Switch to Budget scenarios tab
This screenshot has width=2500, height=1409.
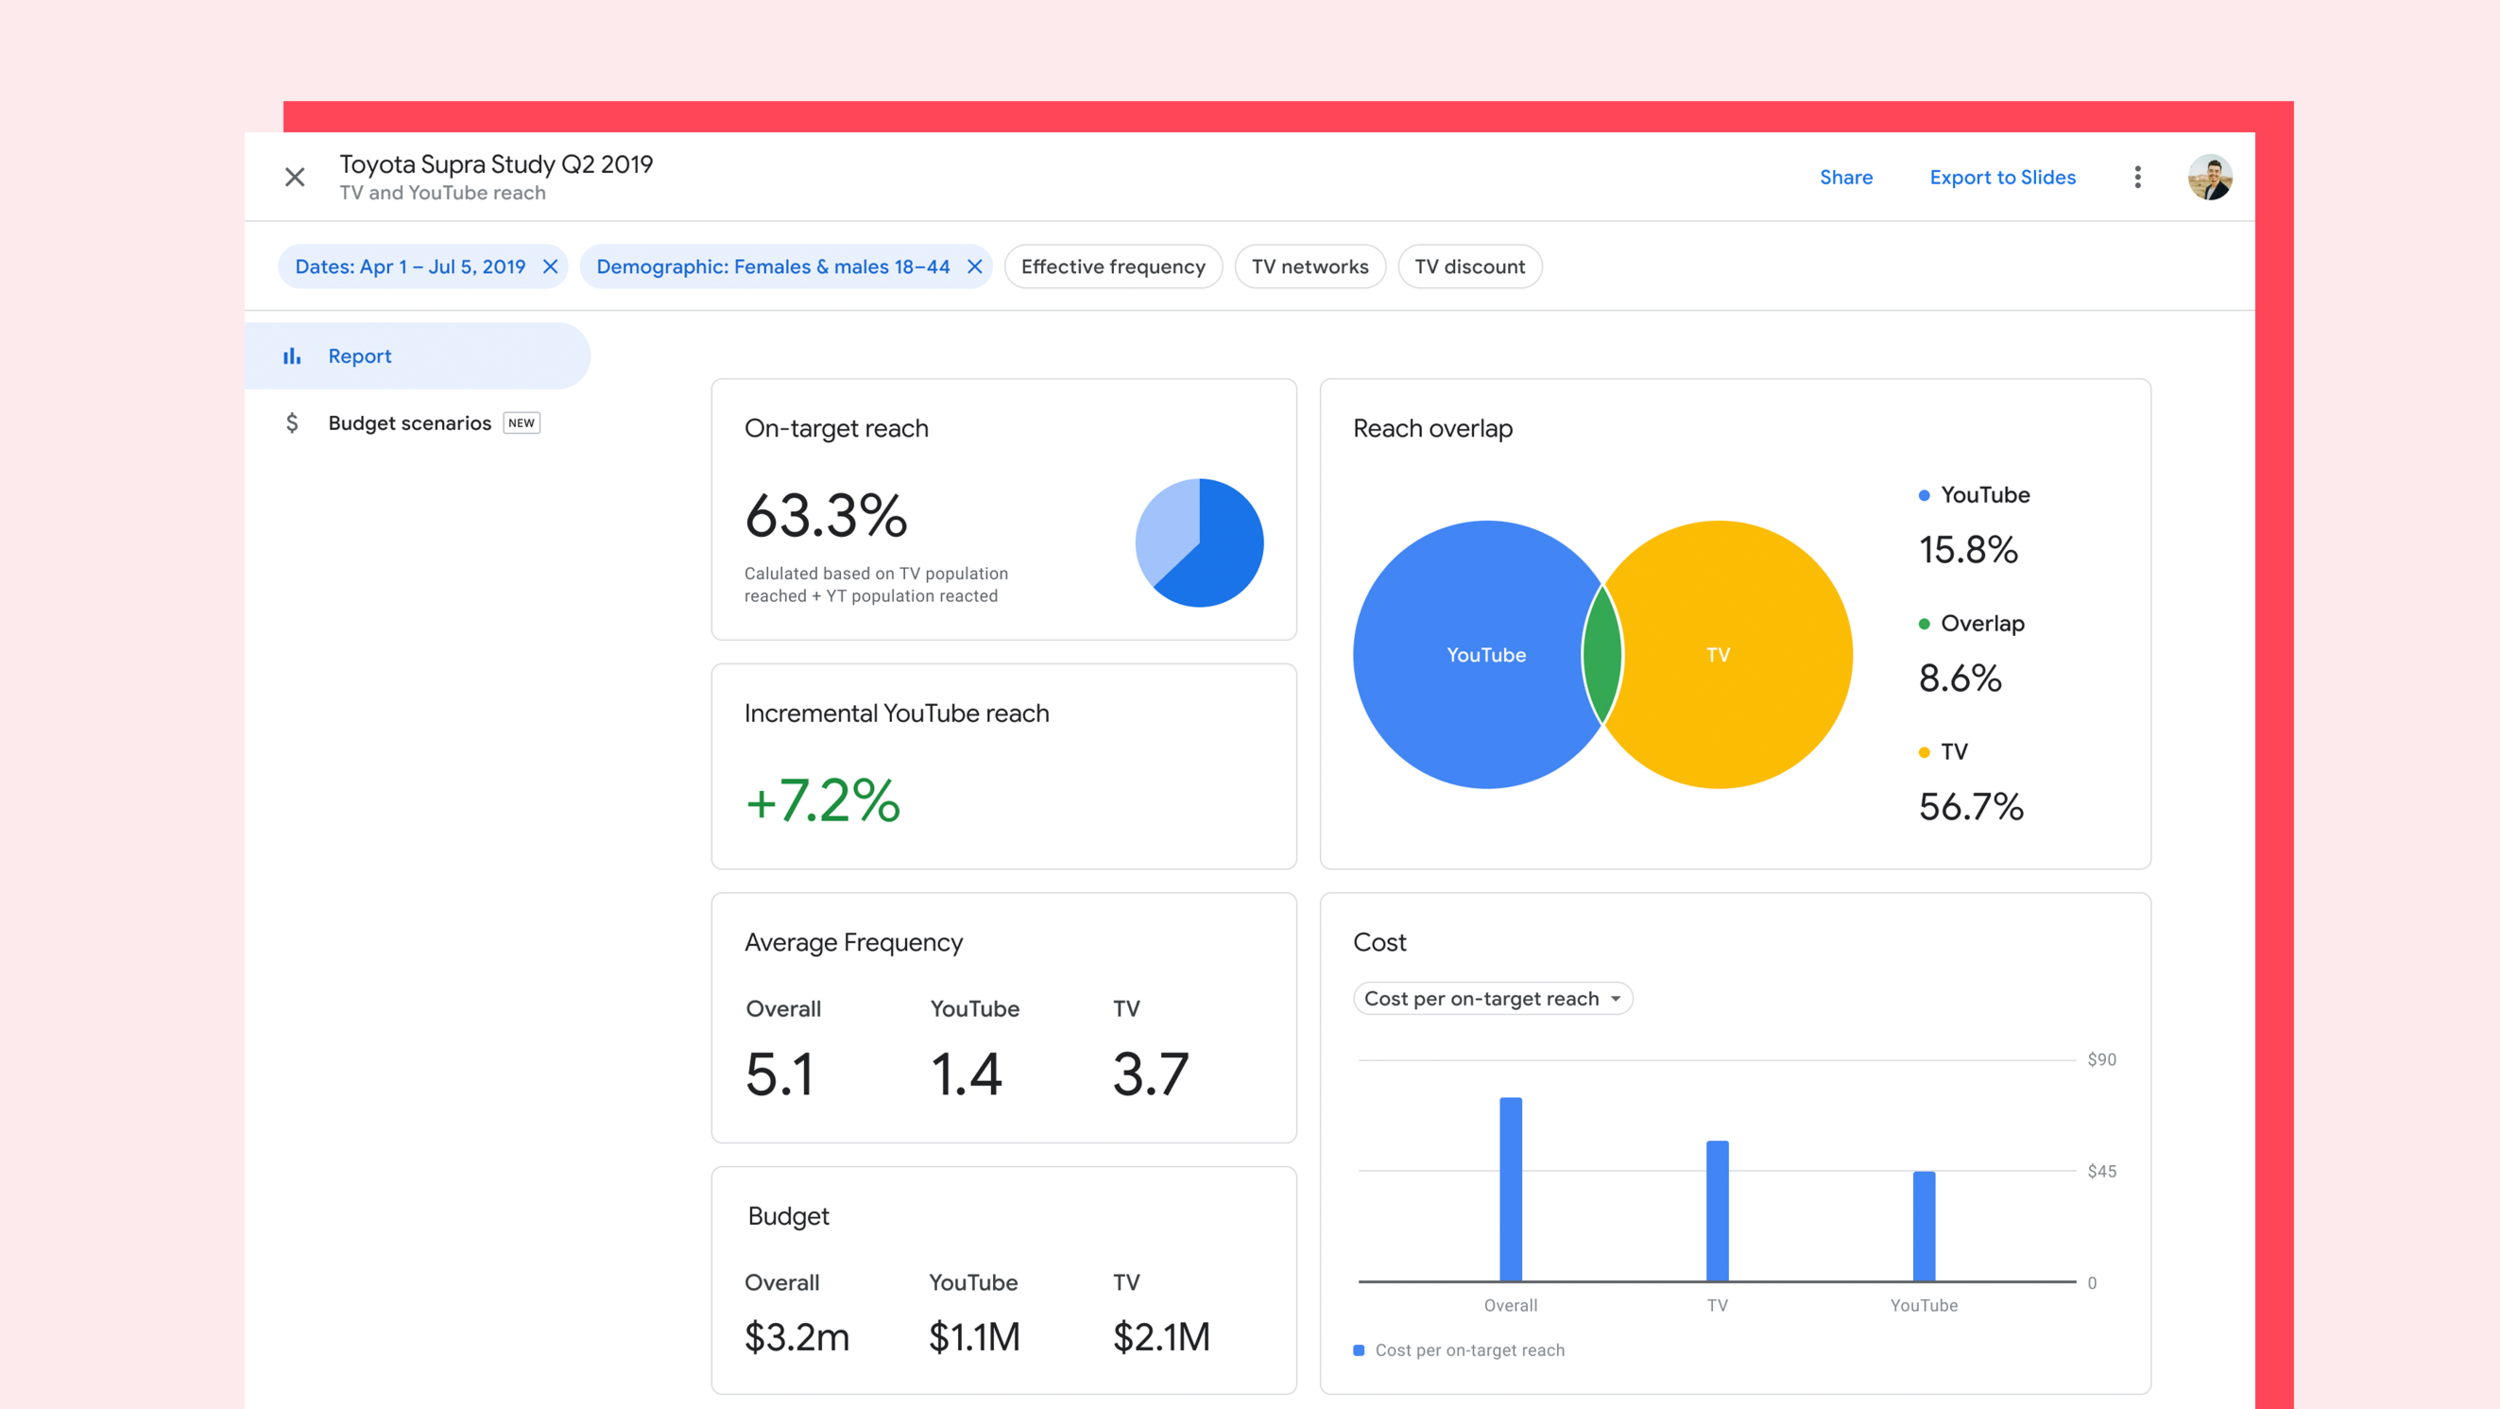tap(409, 423)
